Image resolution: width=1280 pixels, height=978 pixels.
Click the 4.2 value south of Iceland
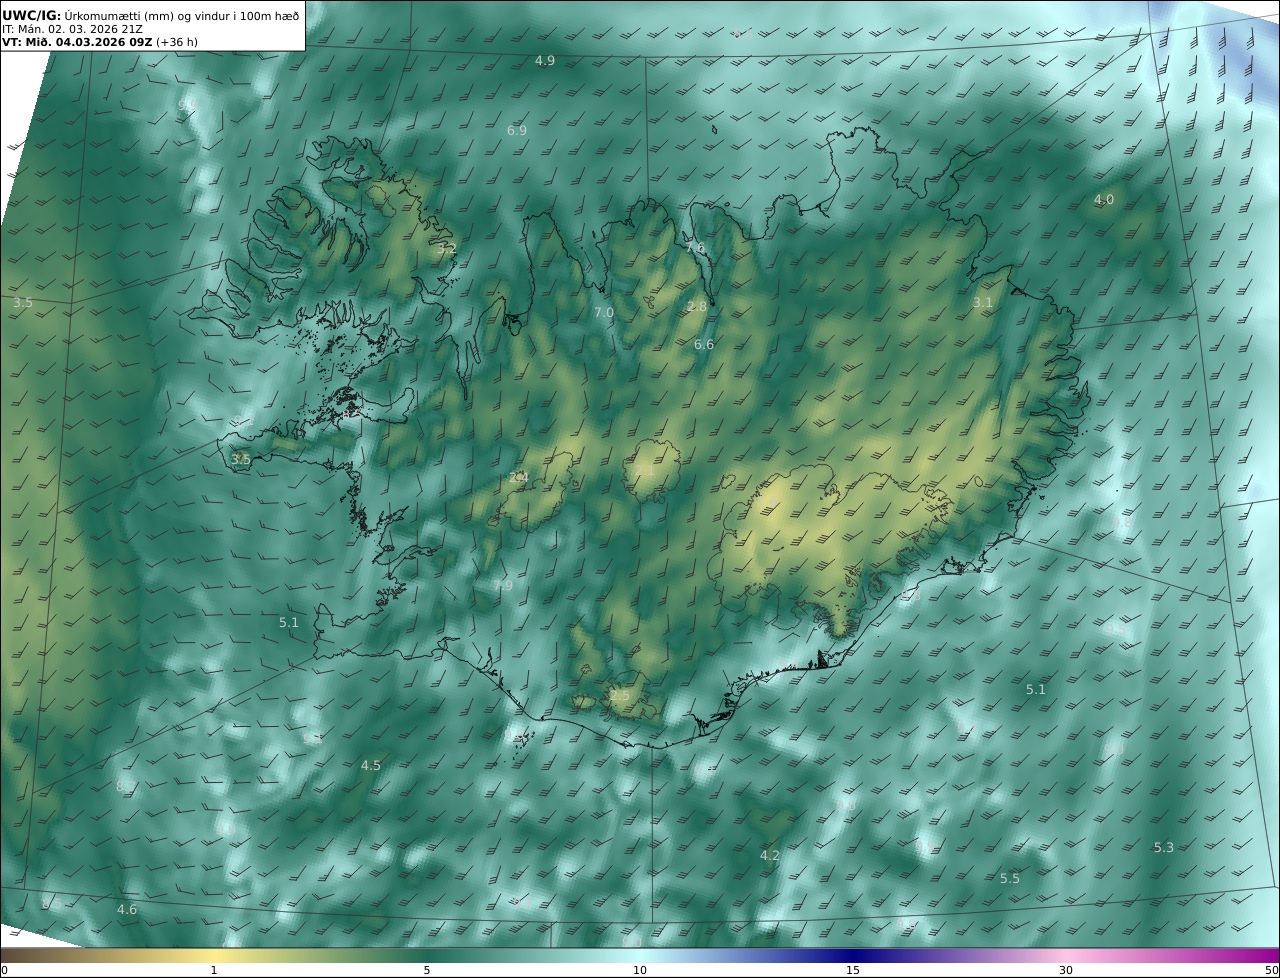tap(769, 856)
